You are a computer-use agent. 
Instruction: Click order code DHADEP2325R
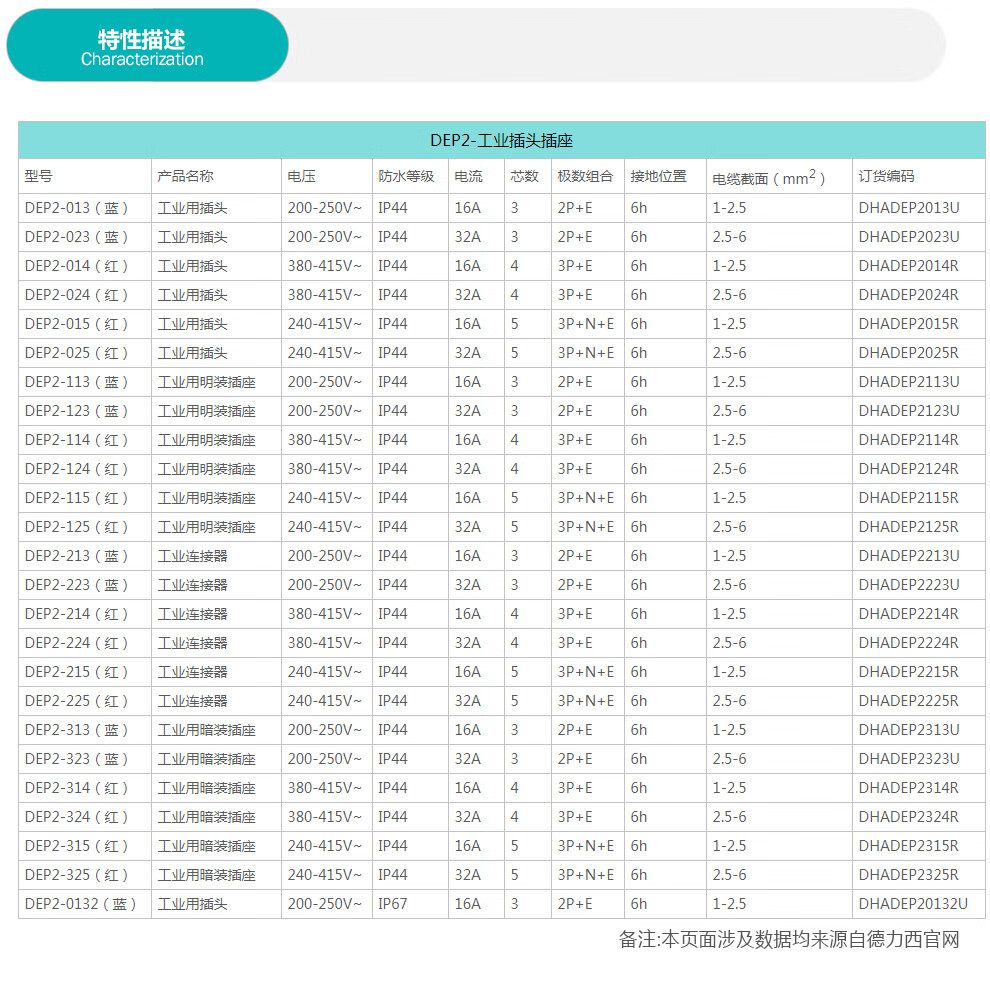point(909,876)
